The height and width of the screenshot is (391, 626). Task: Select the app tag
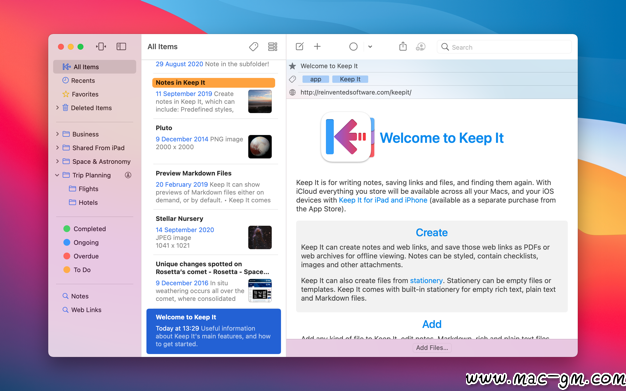[315, 79]
